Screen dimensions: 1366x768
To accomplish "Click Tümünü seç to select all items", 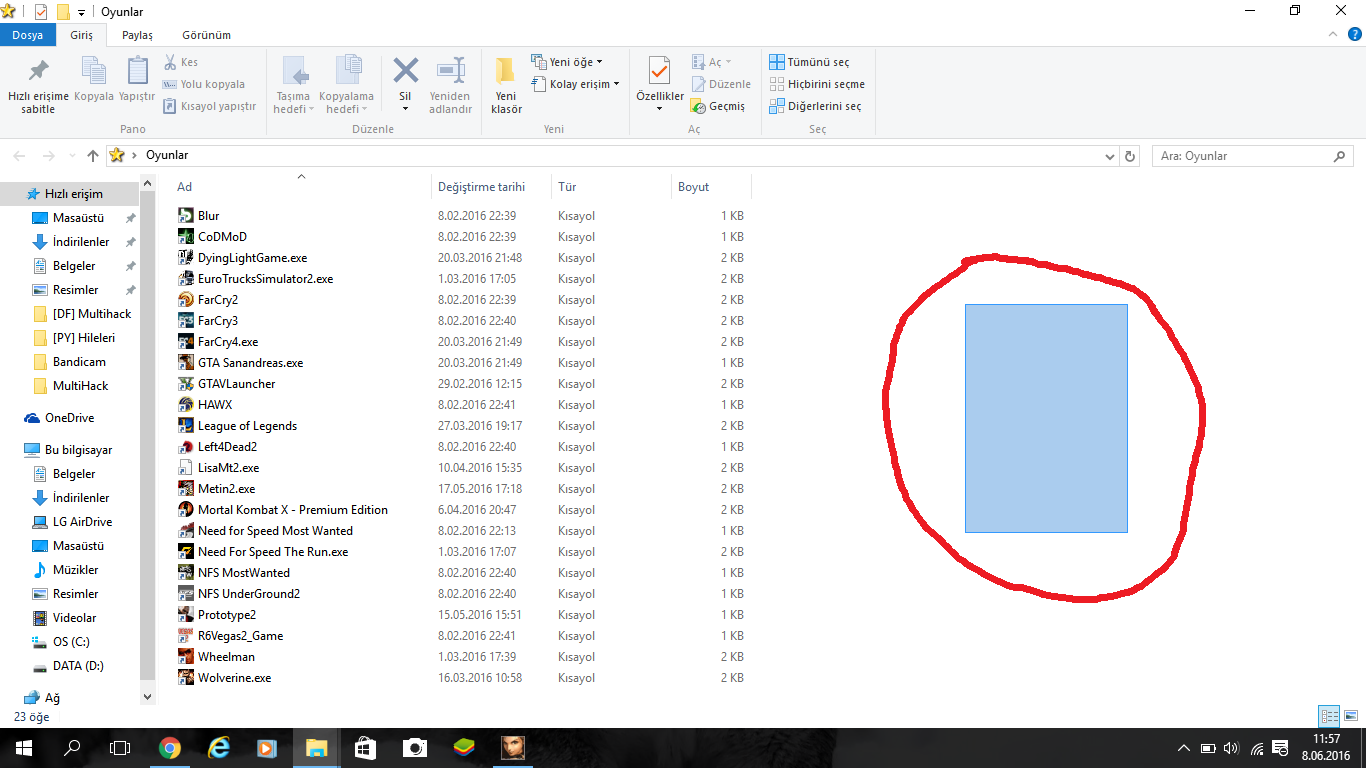I will [x=809, y=62].
